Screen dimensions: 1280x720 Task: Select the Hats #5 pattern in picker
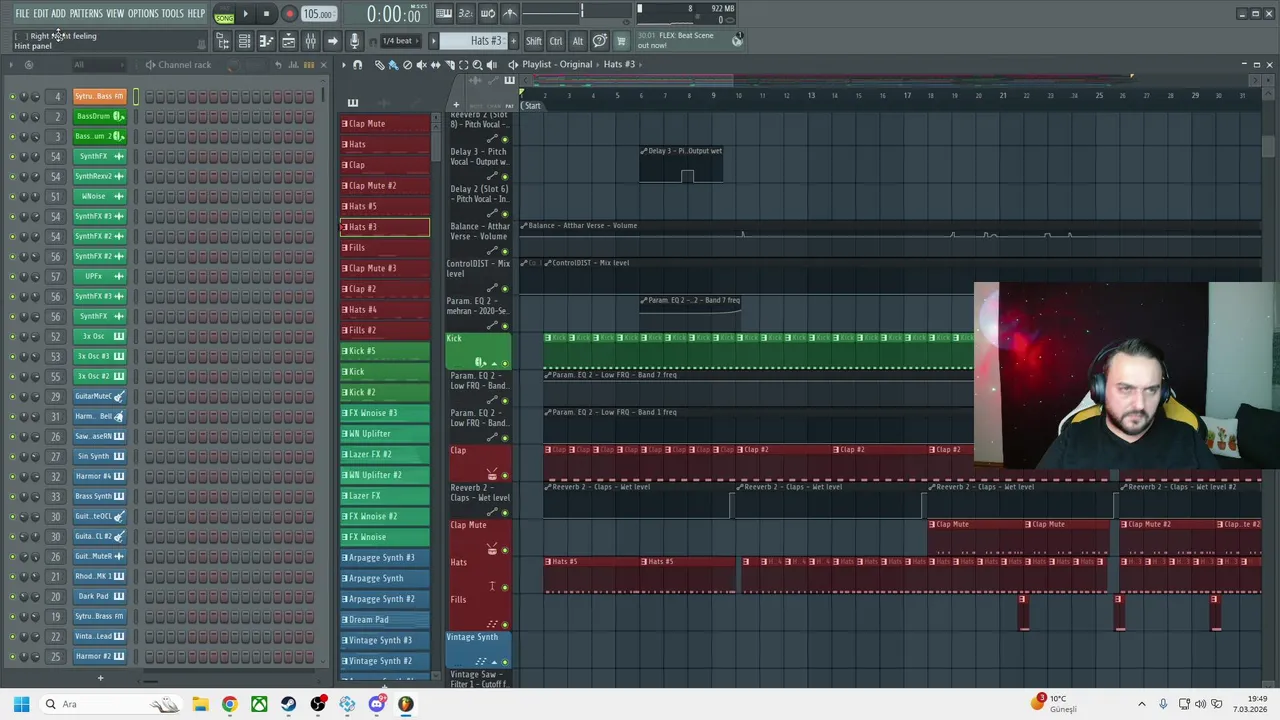385,206
